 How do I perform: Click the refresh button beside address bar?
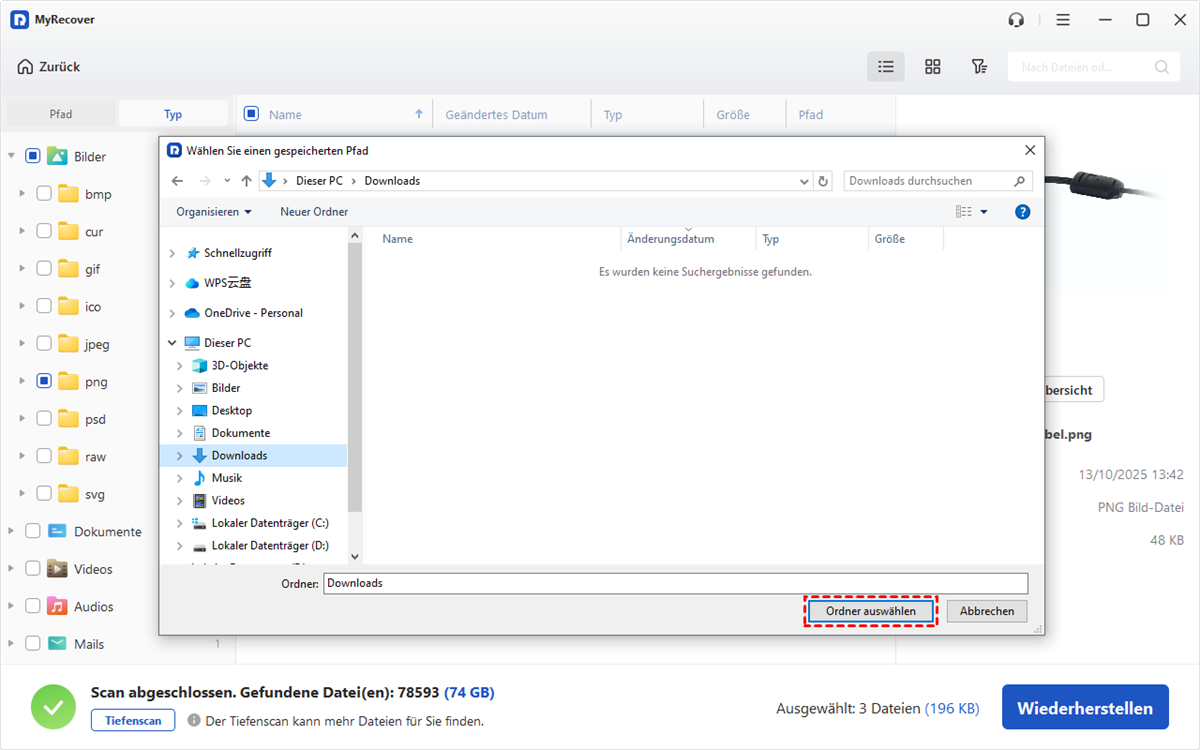pyautogui.click(x=823, y=181)
